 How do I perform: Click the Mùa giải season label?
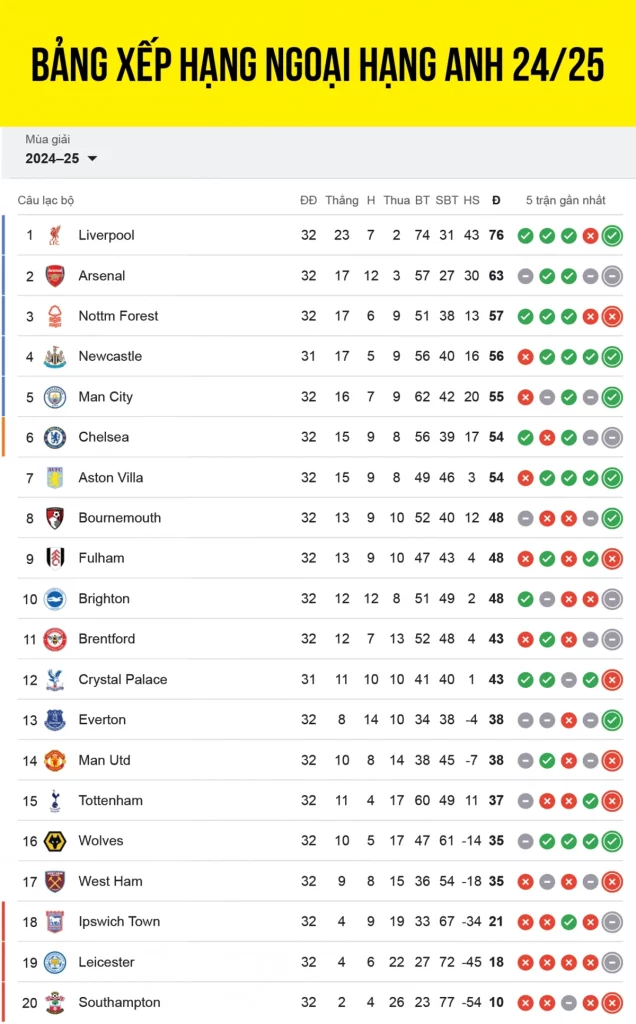click(x=48, y=139)
